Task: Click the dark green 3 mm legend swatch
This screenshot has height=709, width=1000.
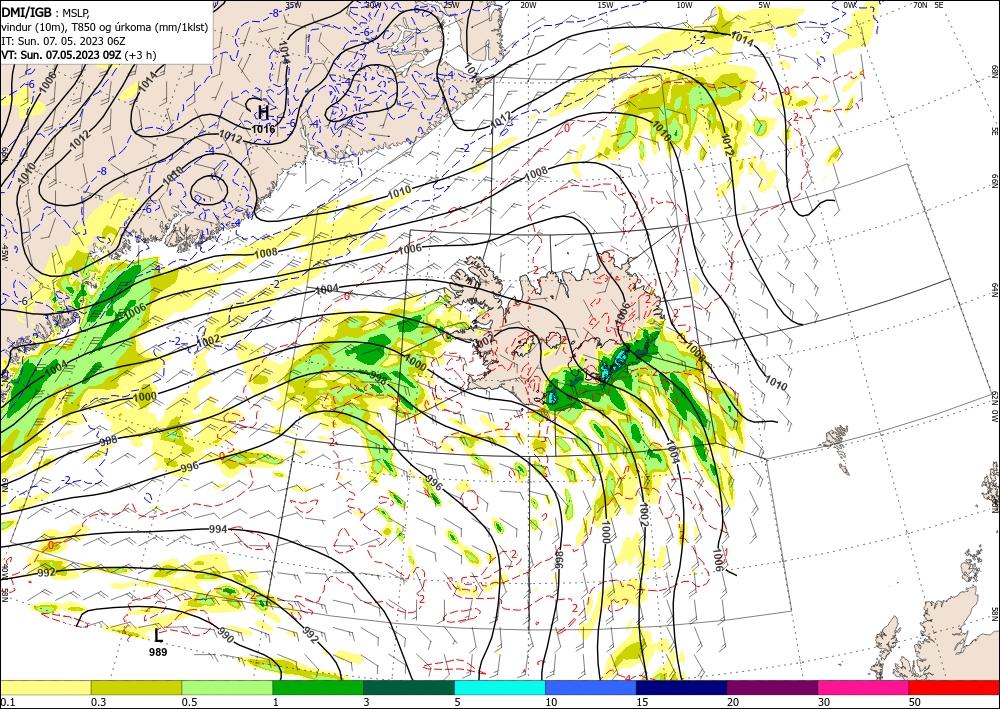Action: (409, 687)
